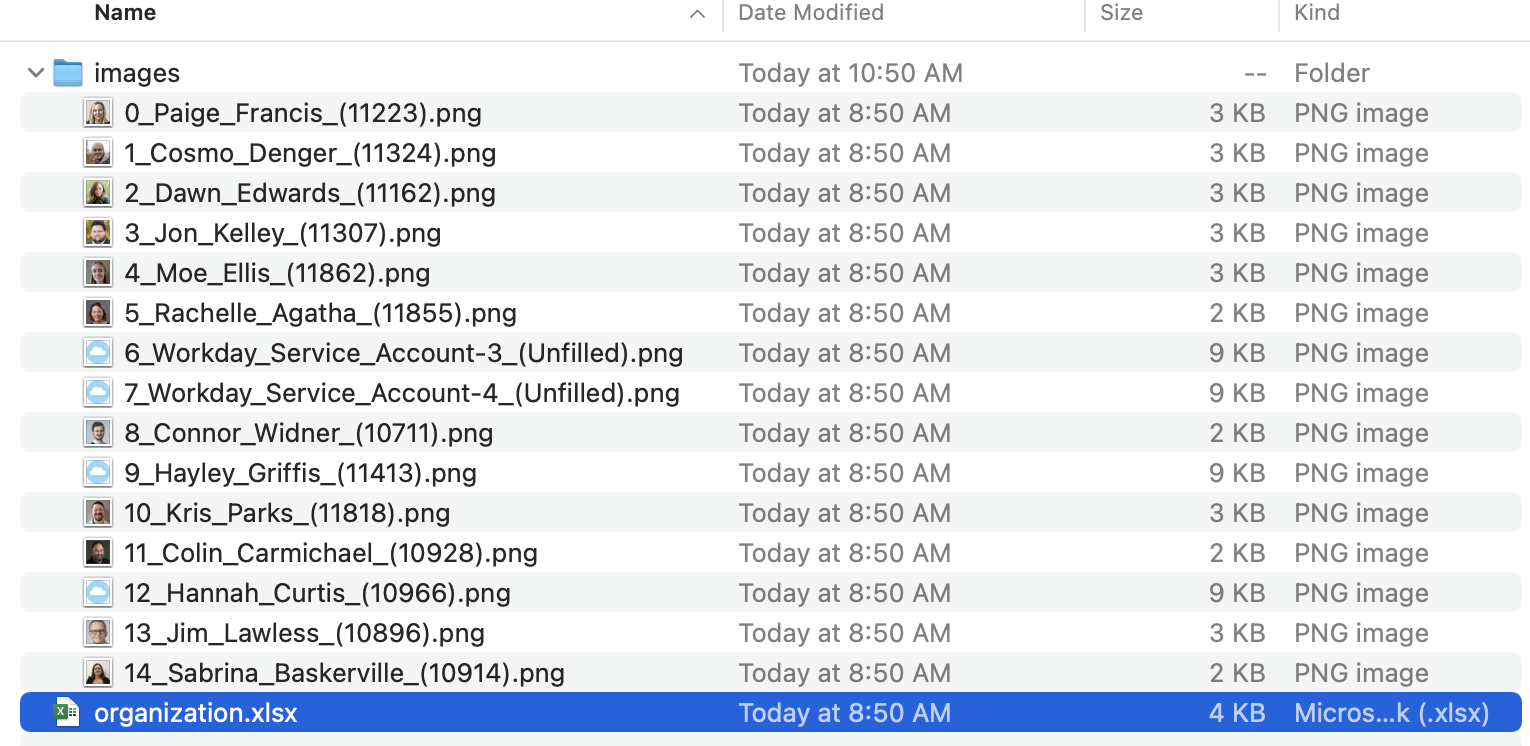1530x746 pixels.
Task: Sort files by Date Modified column
Action: click(x=810, y=13)
